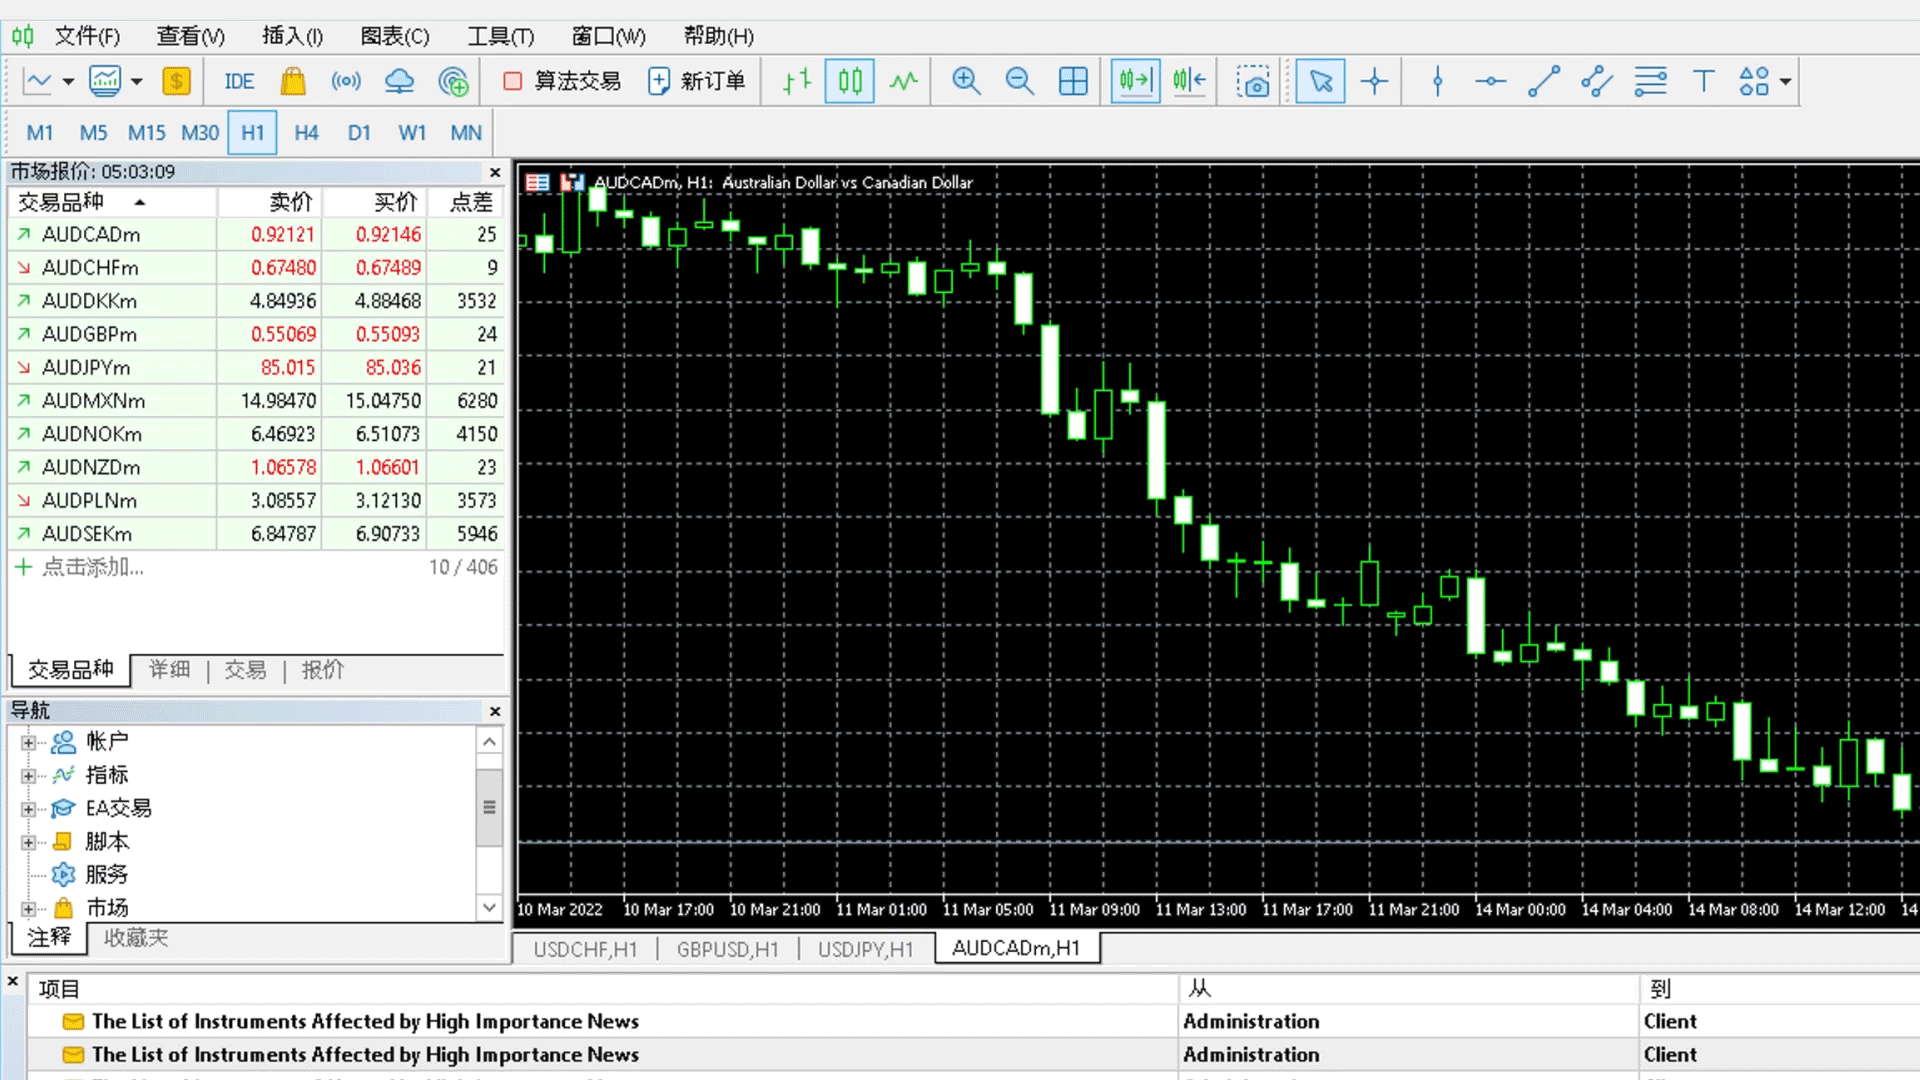Open the screenshot camera tool
The image size is (1920, 1080).
tap(1252, 81)
